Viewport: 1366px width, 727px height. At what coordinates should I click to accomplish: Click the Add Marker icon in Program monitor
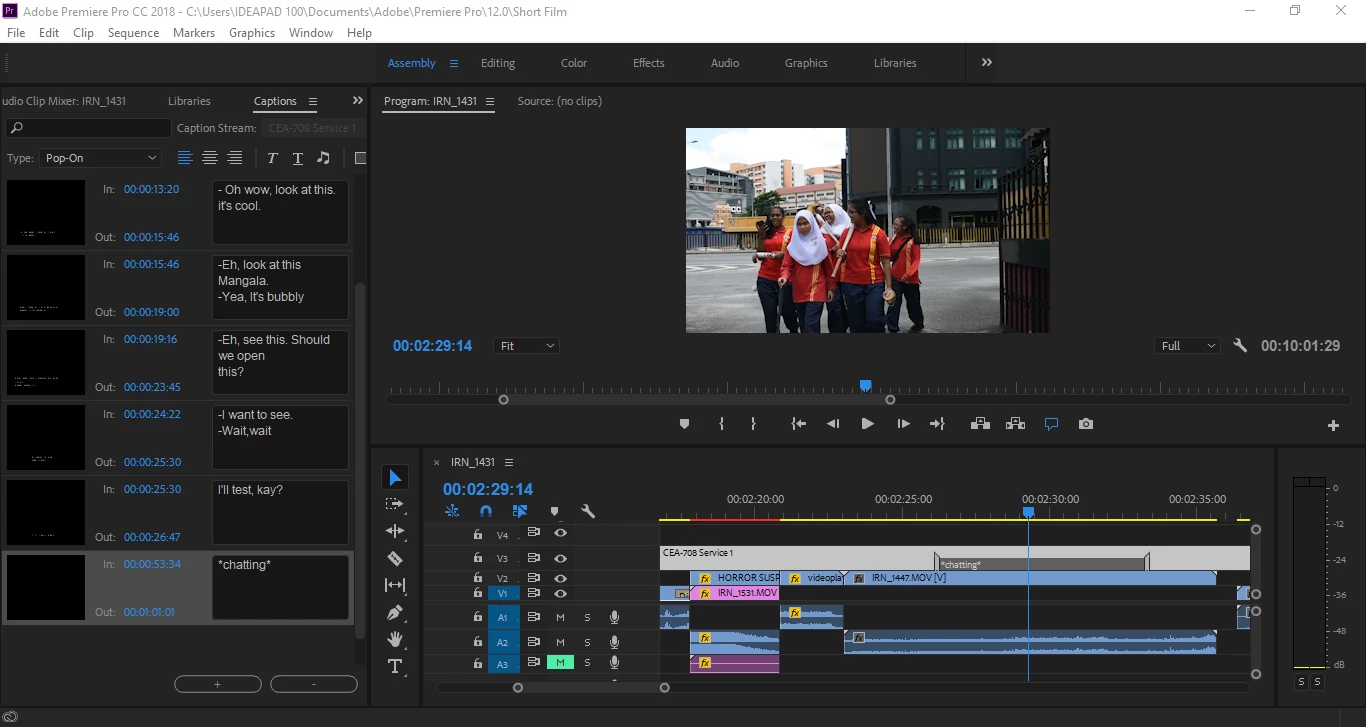684,424
